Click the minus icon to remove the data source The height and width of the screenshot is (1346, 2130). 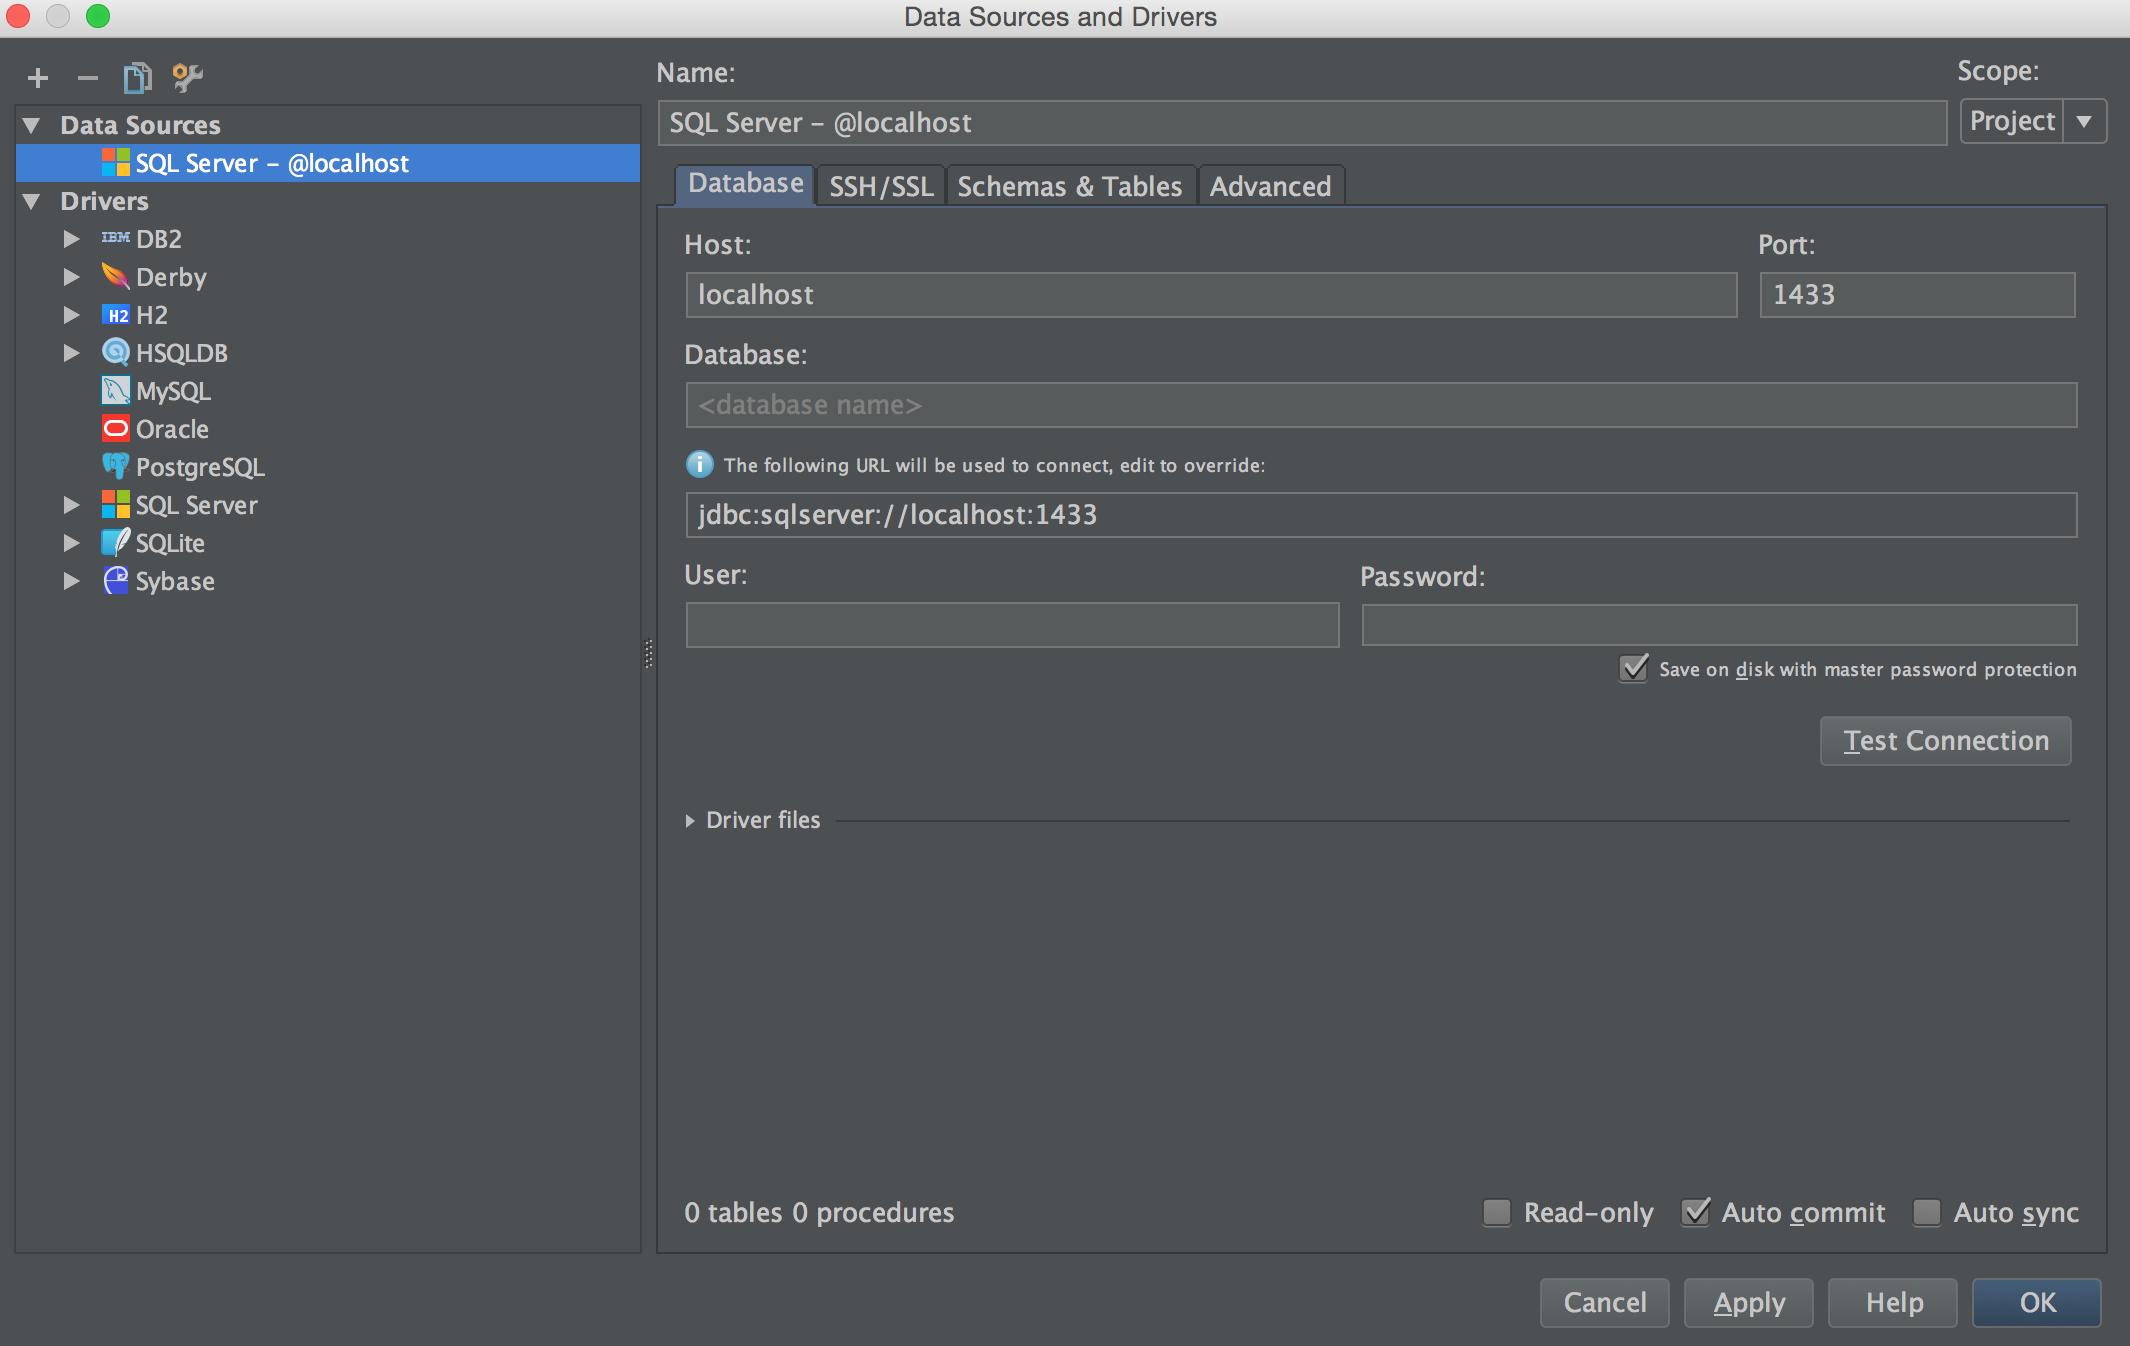[88, 78]
